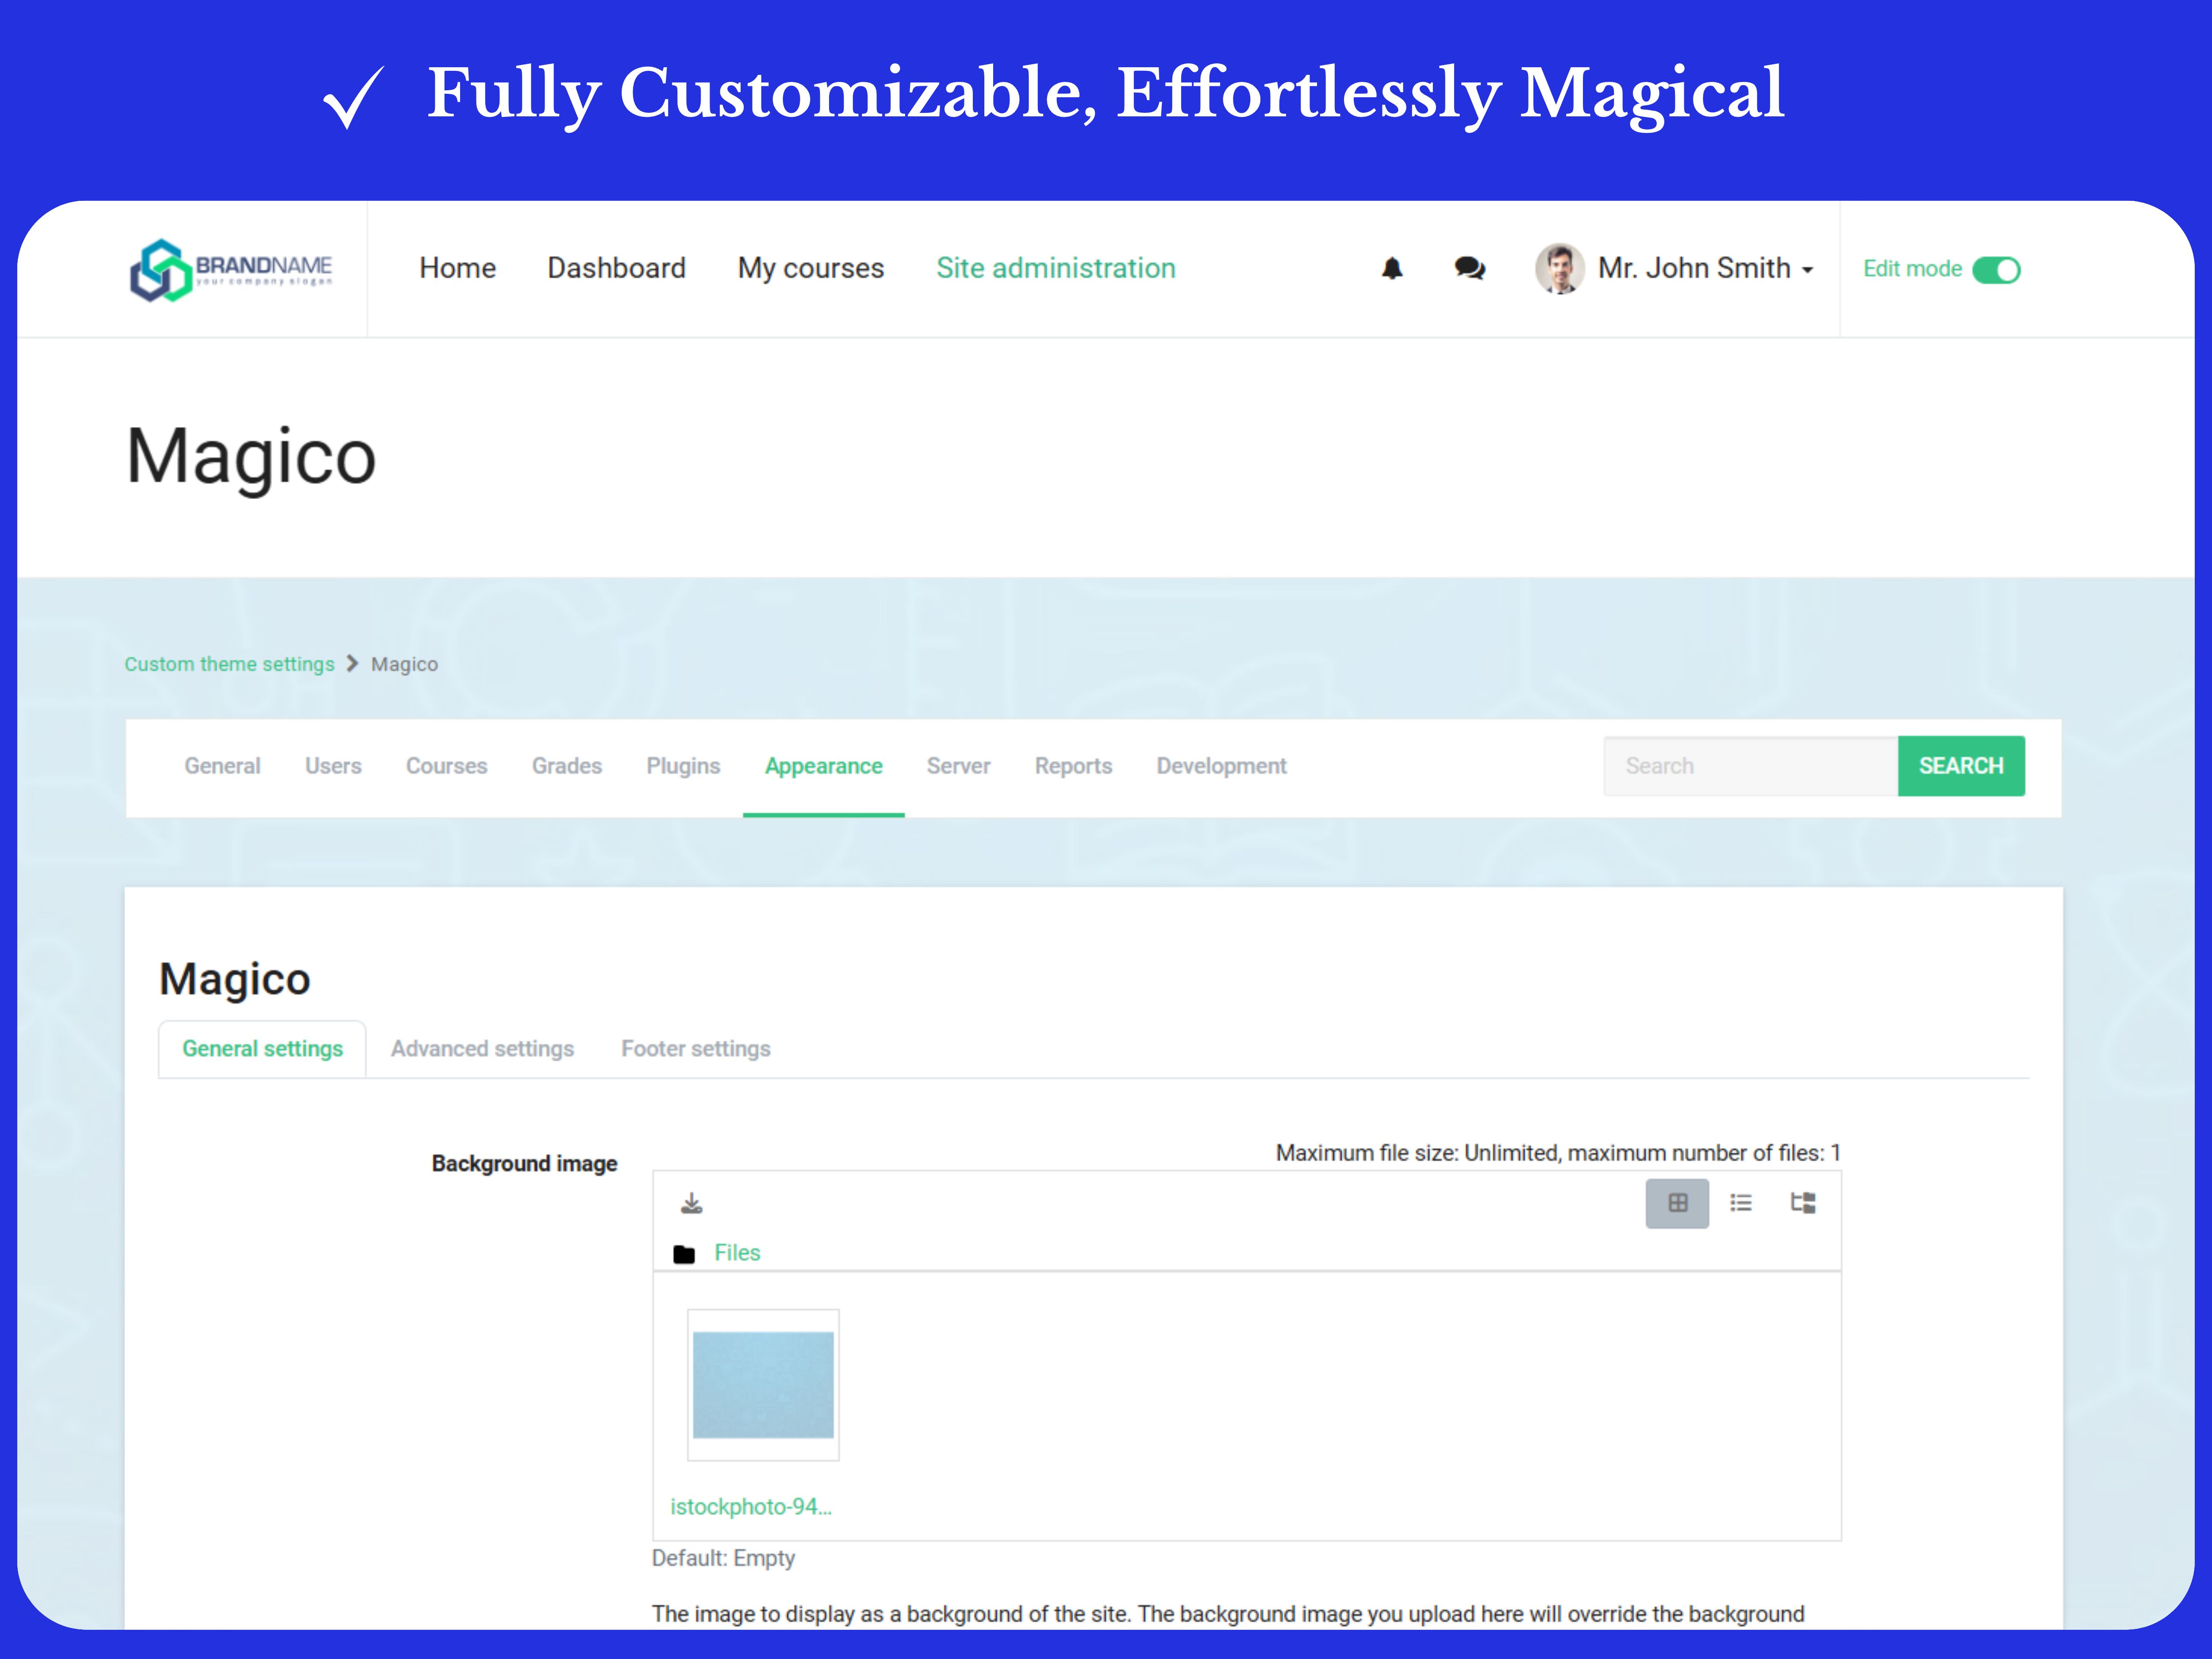Switch to folder tree file view

pyautogui.click(x=1802, y=1203)
